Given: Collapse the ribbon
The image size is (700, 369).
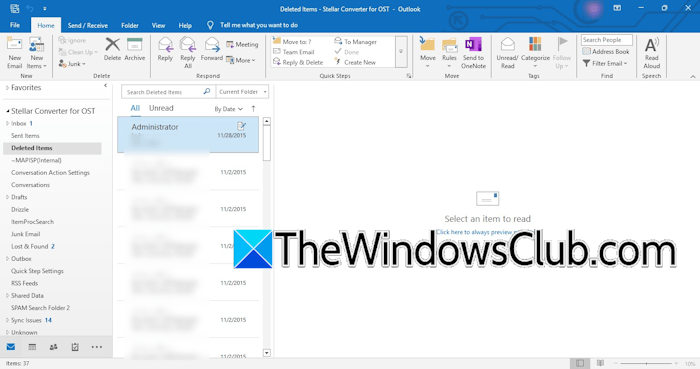Looking at the screenshot, I should [692, 76].
